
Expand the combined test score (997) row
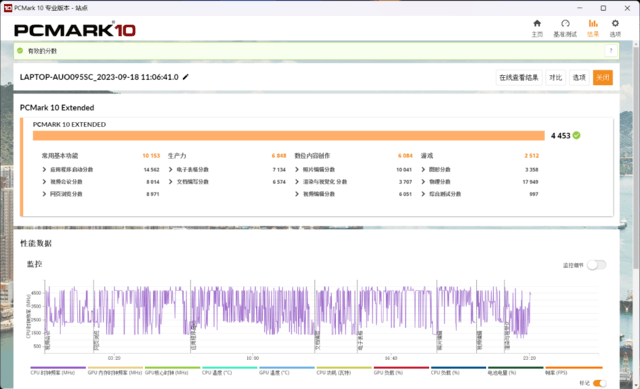423,194
